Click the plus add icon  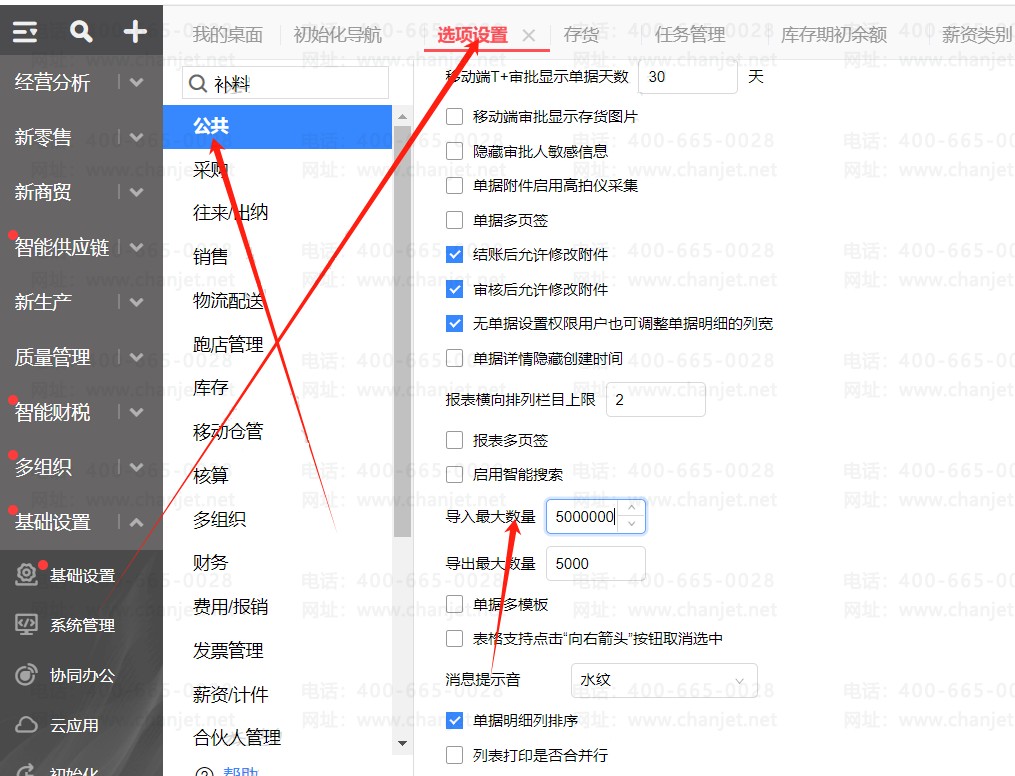135,31
